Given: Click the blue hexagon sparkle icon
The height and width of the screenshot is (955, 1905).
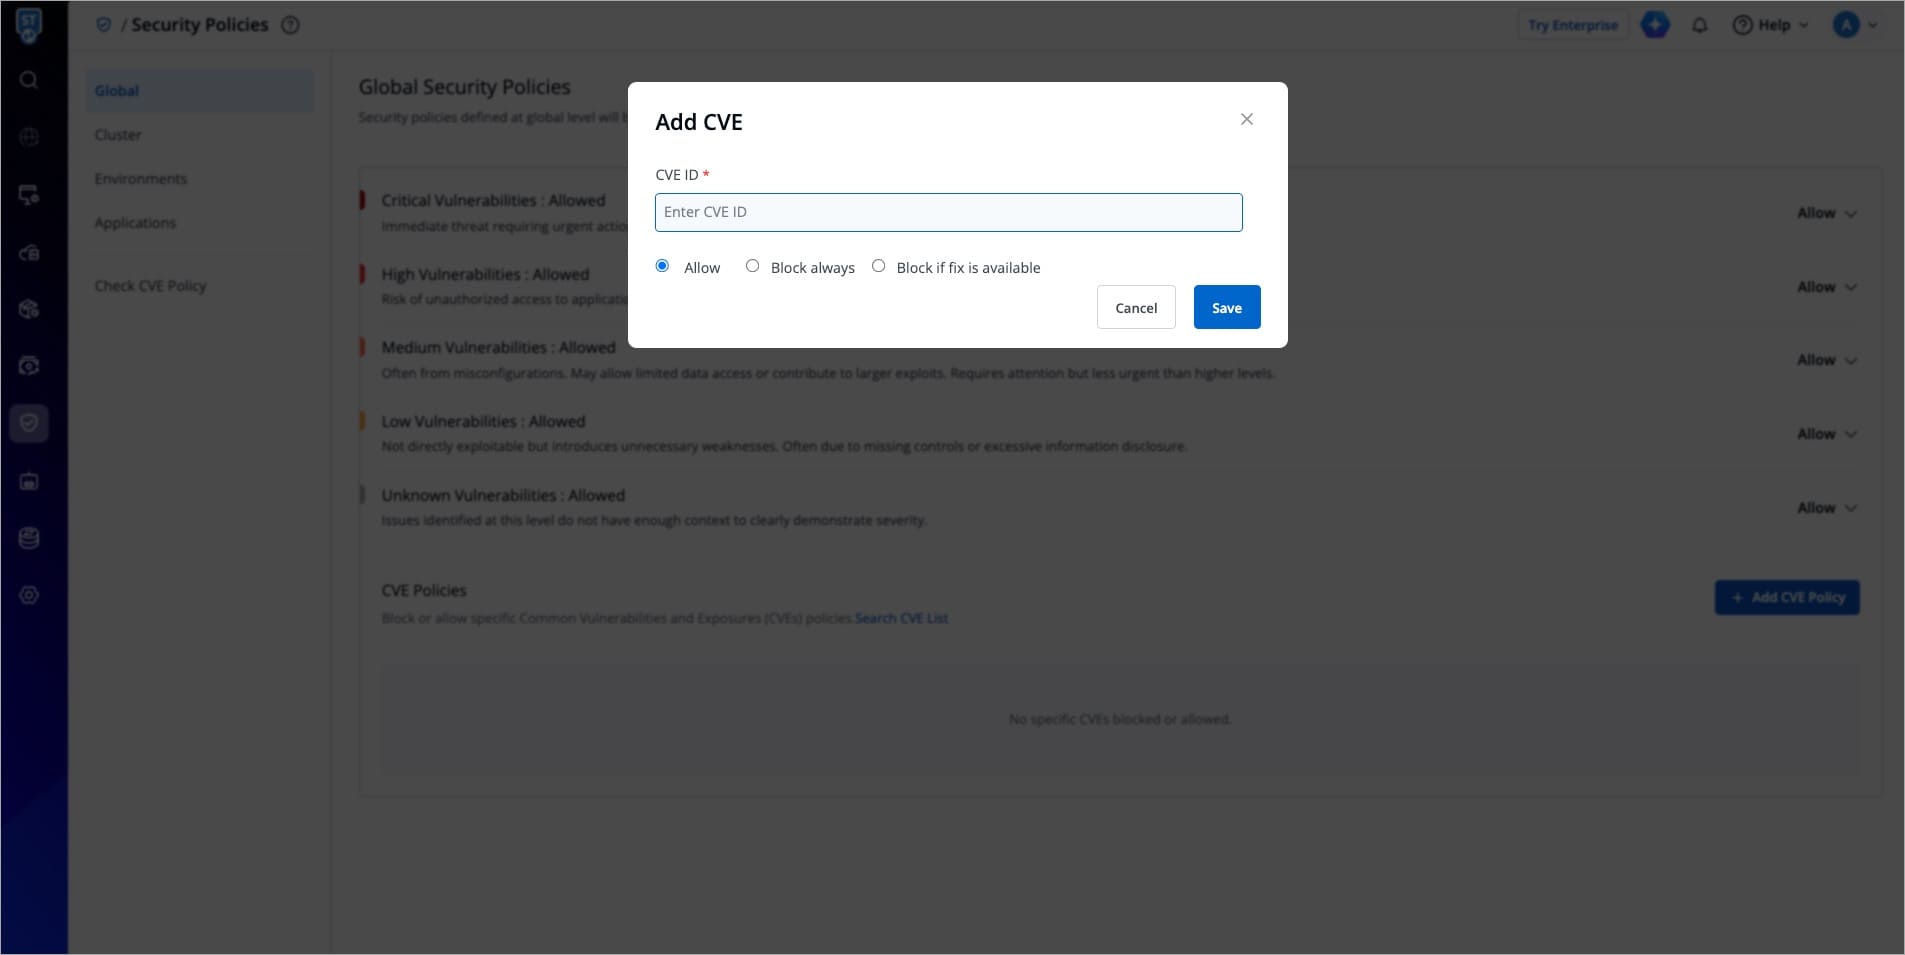Looking at the screenshot, I should [1655, 25].
